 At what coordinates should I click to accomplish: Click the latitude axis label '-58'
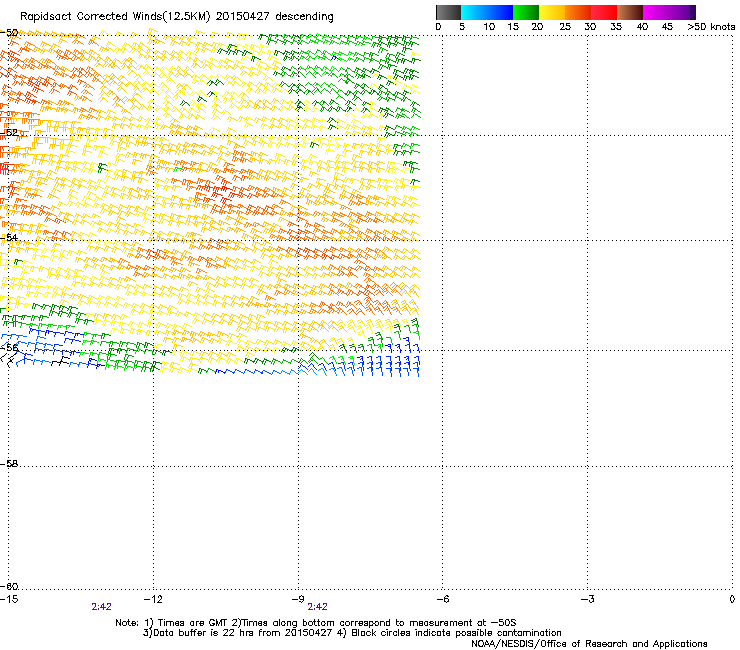[9, 464]
